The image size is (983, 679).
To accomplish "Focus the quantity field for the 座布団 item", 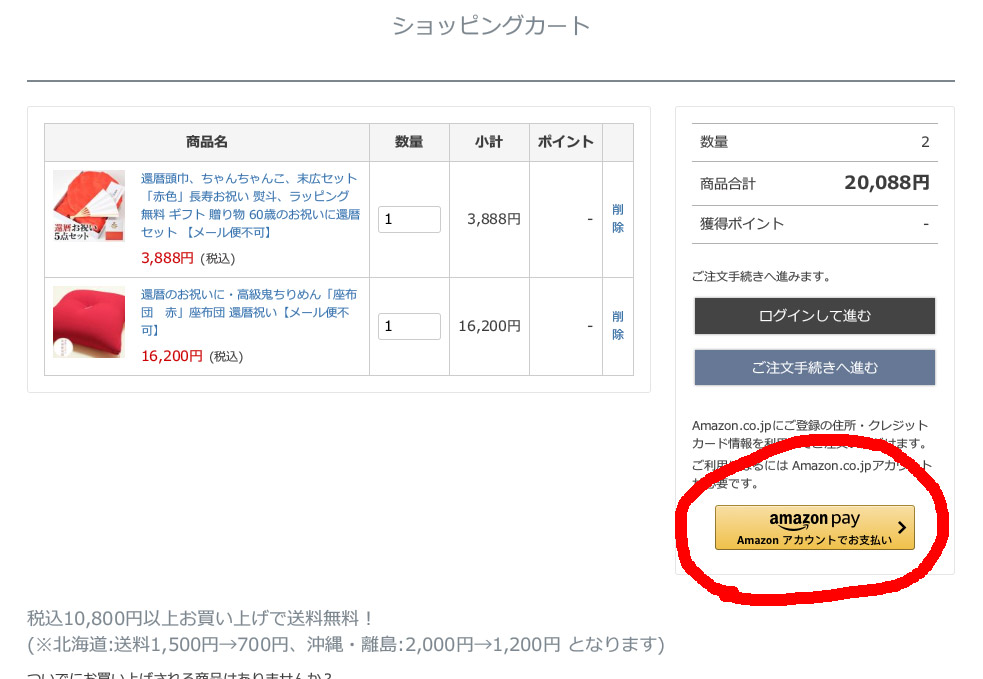I will coord(409,326).
